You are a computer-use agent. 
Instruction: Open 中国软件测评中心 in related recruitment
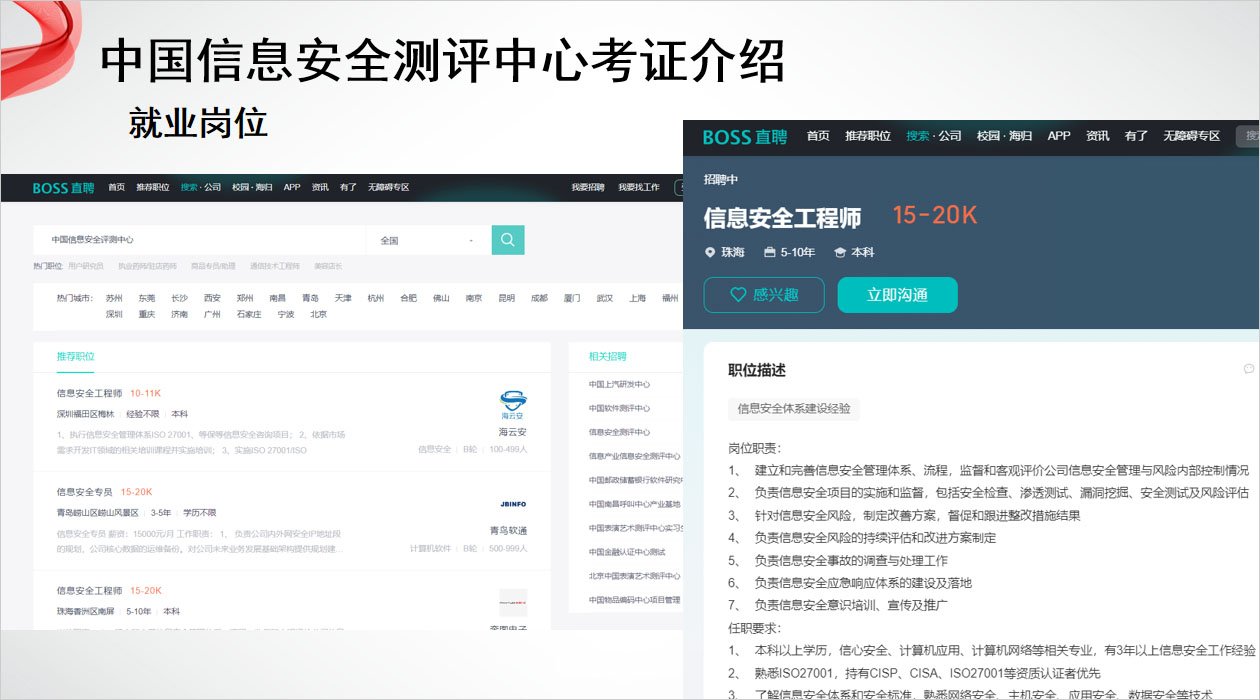pos(619,408)
